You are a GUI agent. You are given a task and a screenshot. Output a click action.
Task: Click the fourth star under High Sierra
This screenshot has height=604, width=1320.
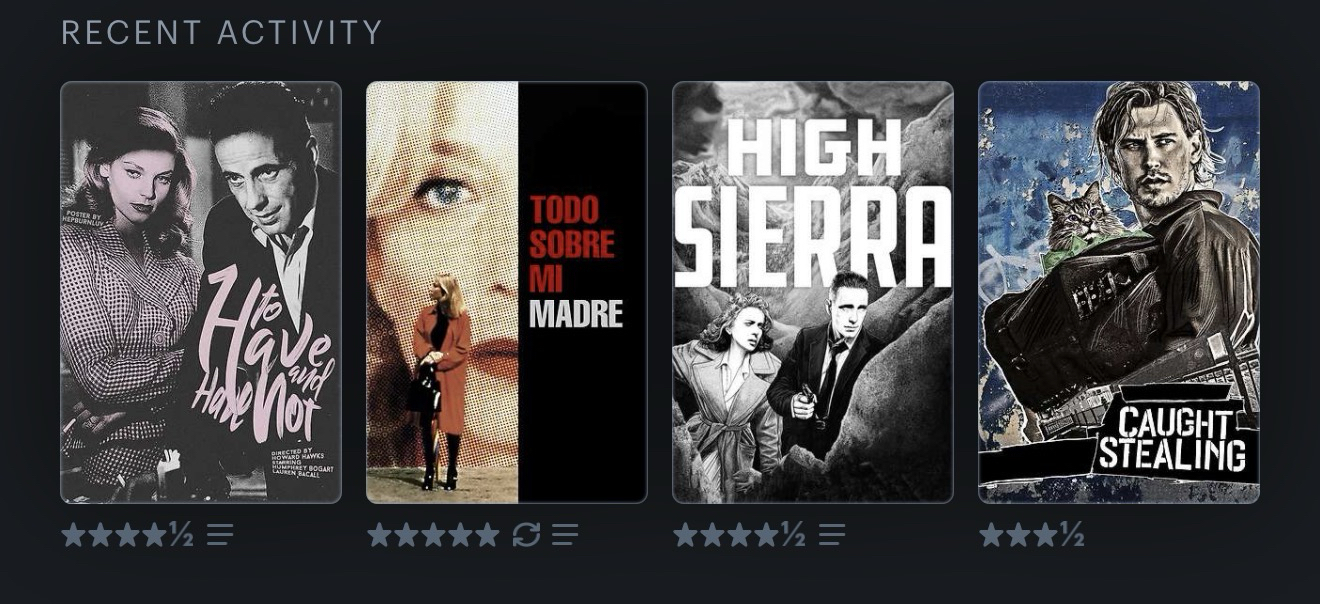click(x=766, y=535)
